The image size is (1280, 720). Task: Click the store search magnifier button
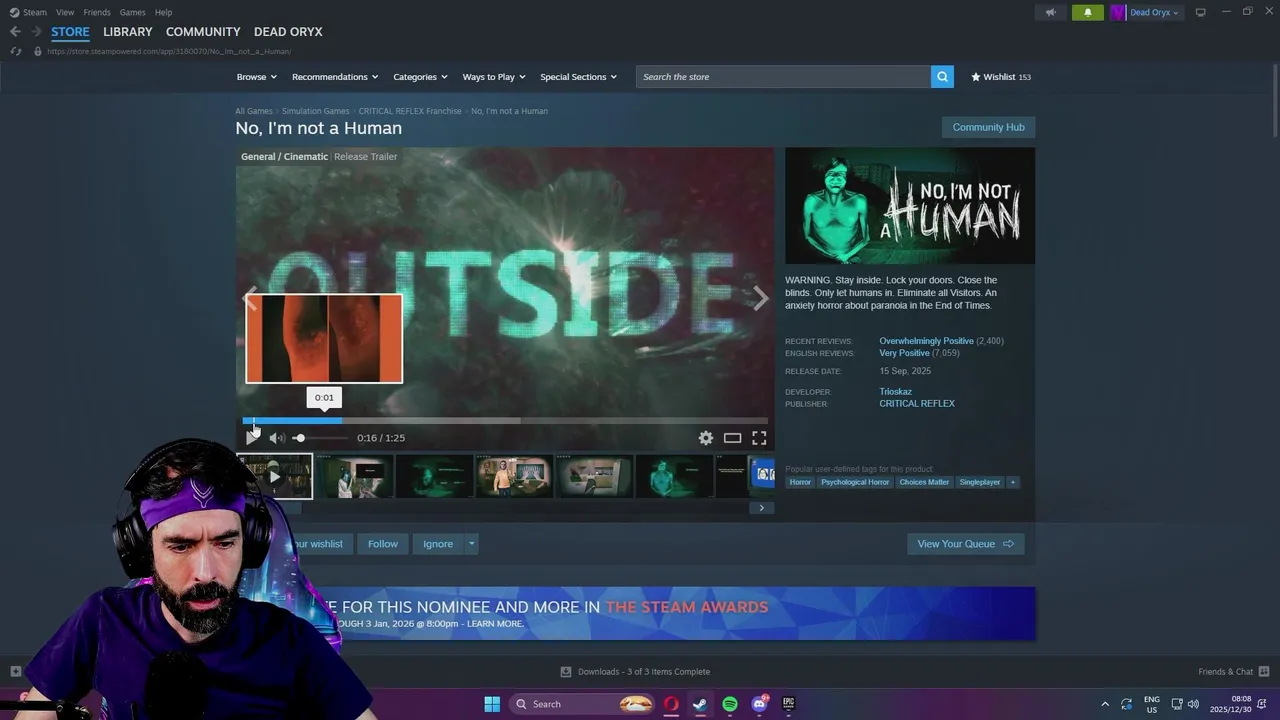tap(942, 77)
